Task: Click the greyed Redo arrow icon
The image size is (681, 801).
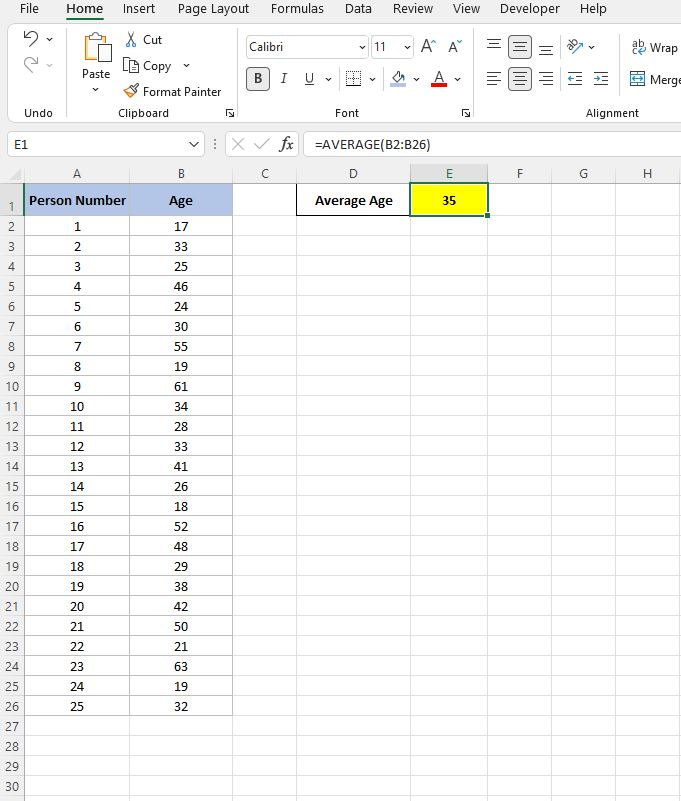Action: coord(31,65)
